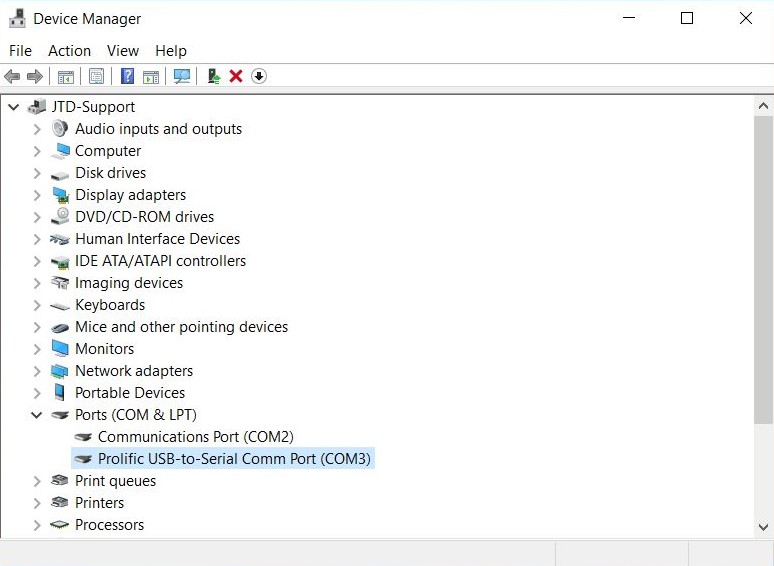Click the Processors chip icon
774x566 pixels.
60,525
